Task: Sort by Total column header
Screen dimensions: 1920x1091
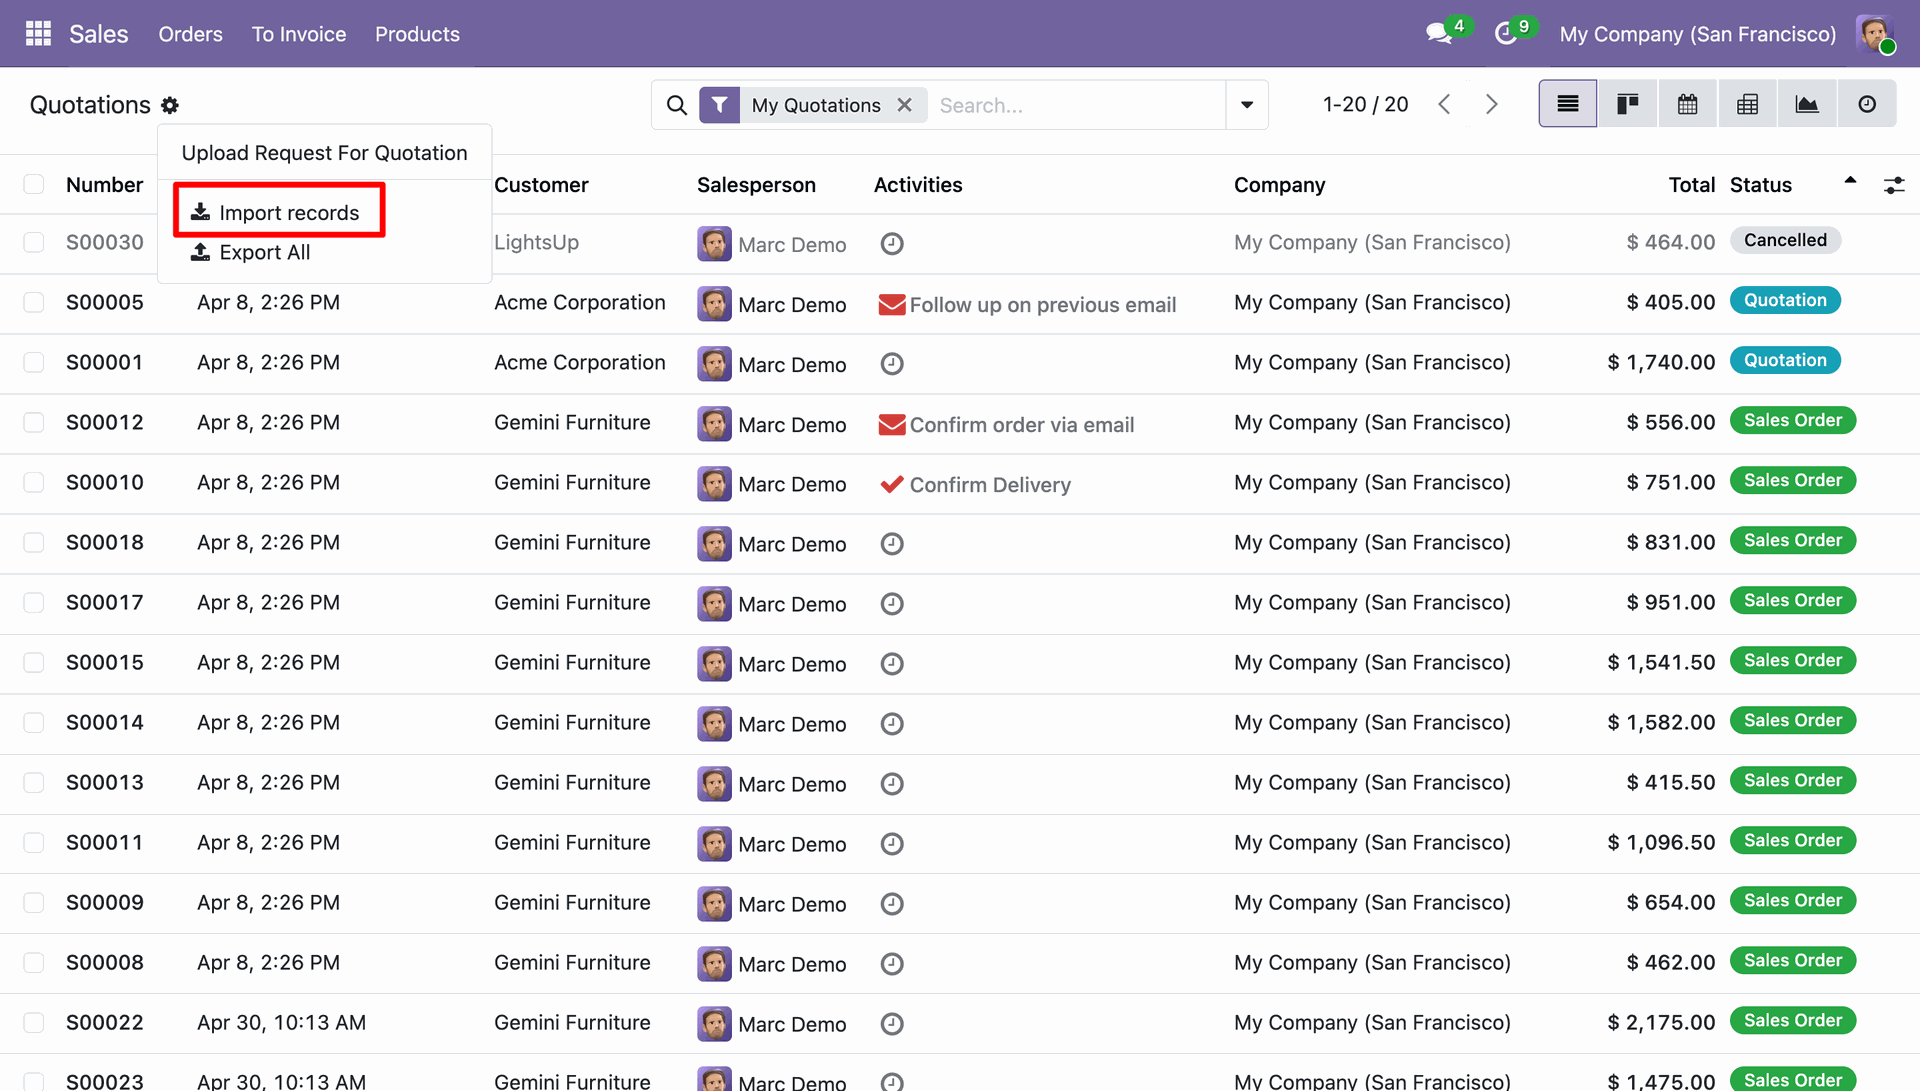Action: [1691, 185]
